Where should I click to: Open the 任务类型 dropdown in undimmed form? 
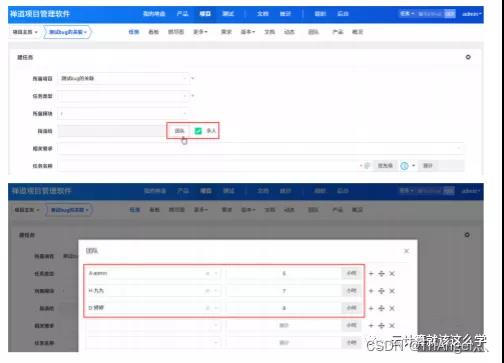(x=123, y=96)
